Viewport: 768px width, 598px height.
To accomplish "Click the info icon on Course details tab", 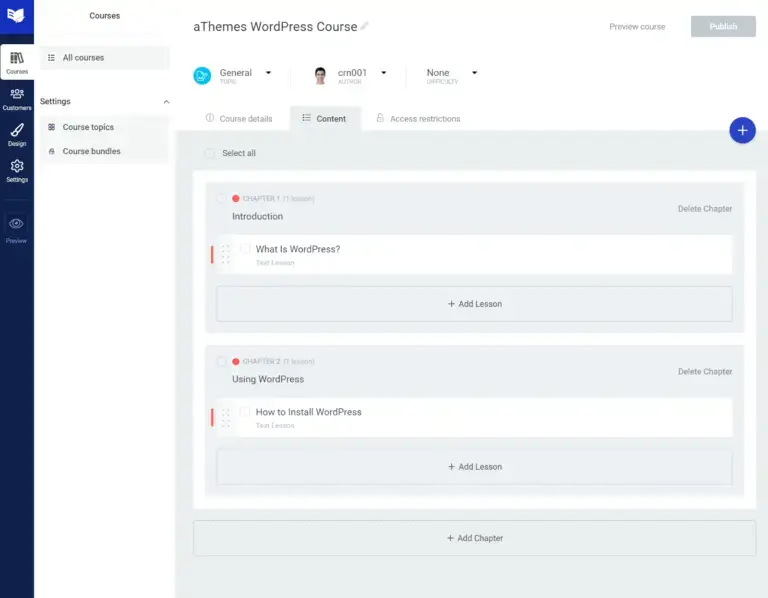I will tap(210, 118).
